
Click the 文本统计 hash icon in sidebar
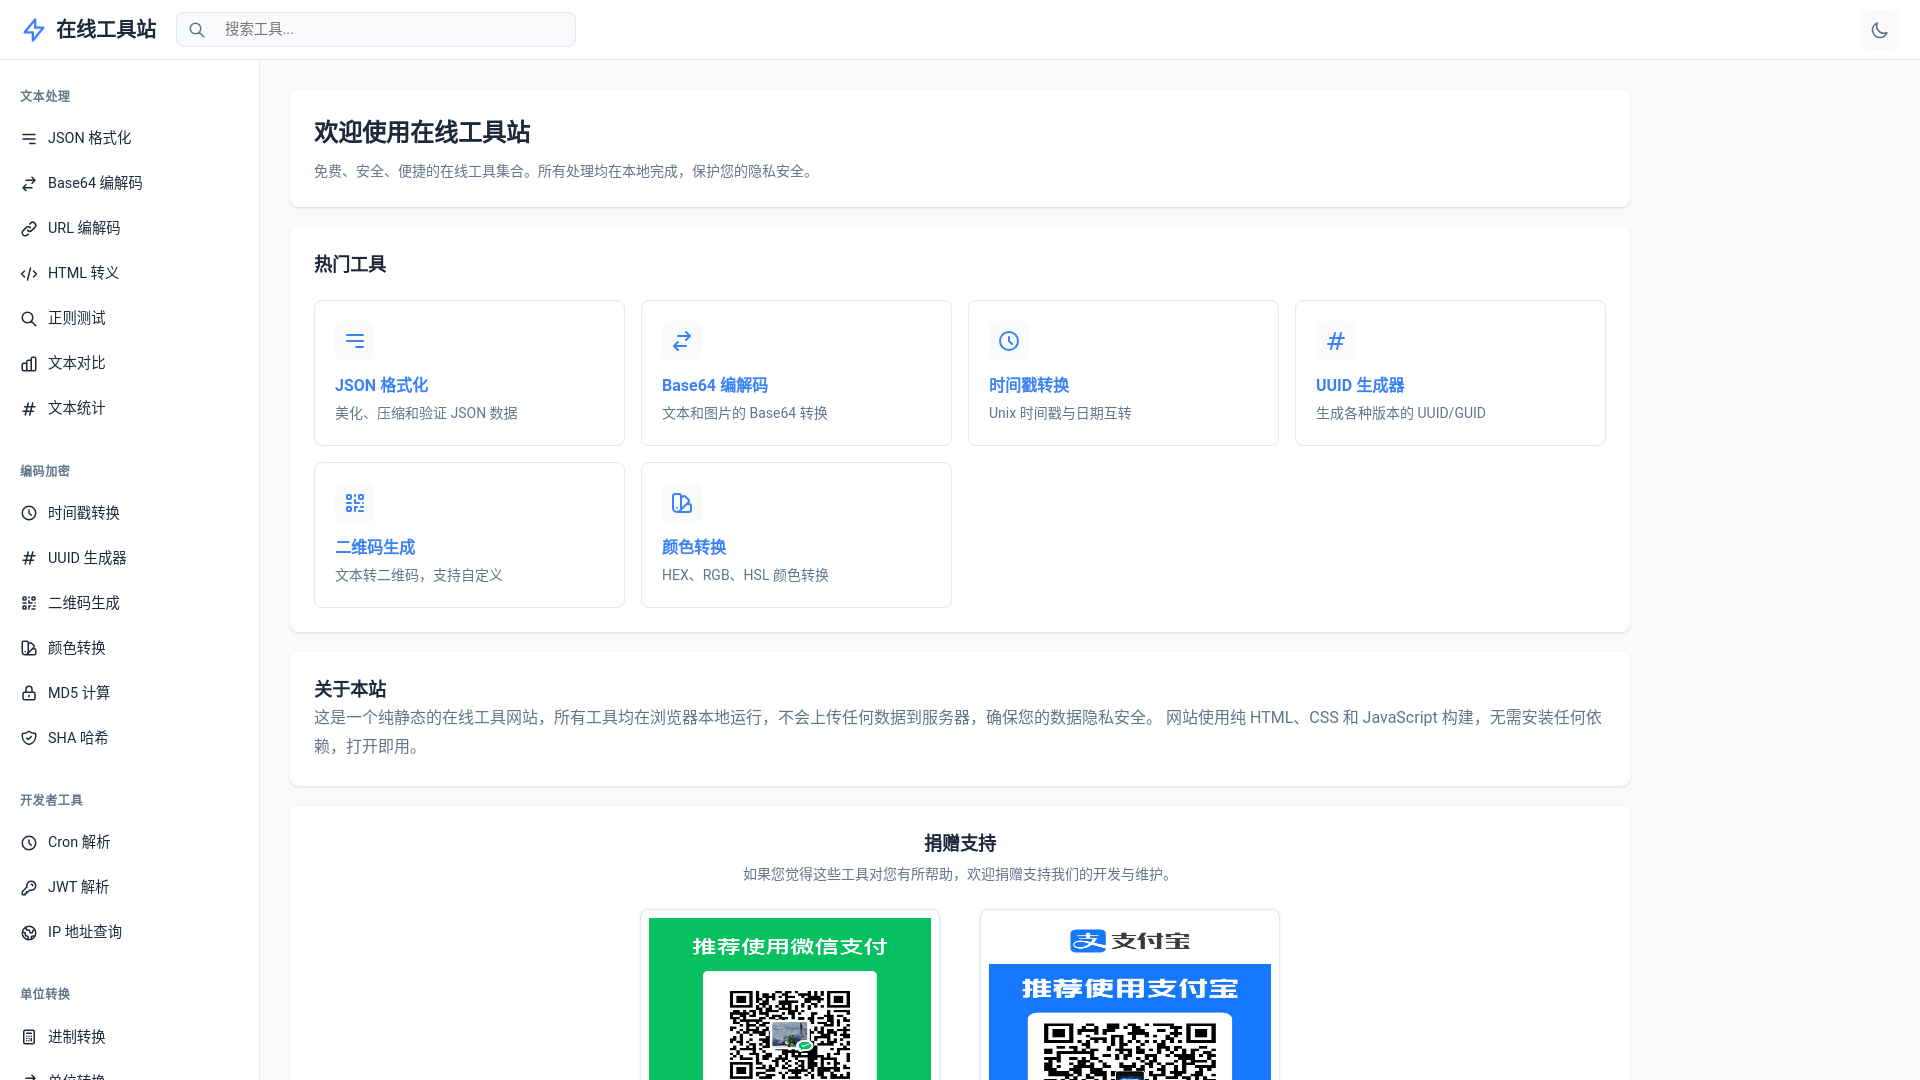click(29, 409)
